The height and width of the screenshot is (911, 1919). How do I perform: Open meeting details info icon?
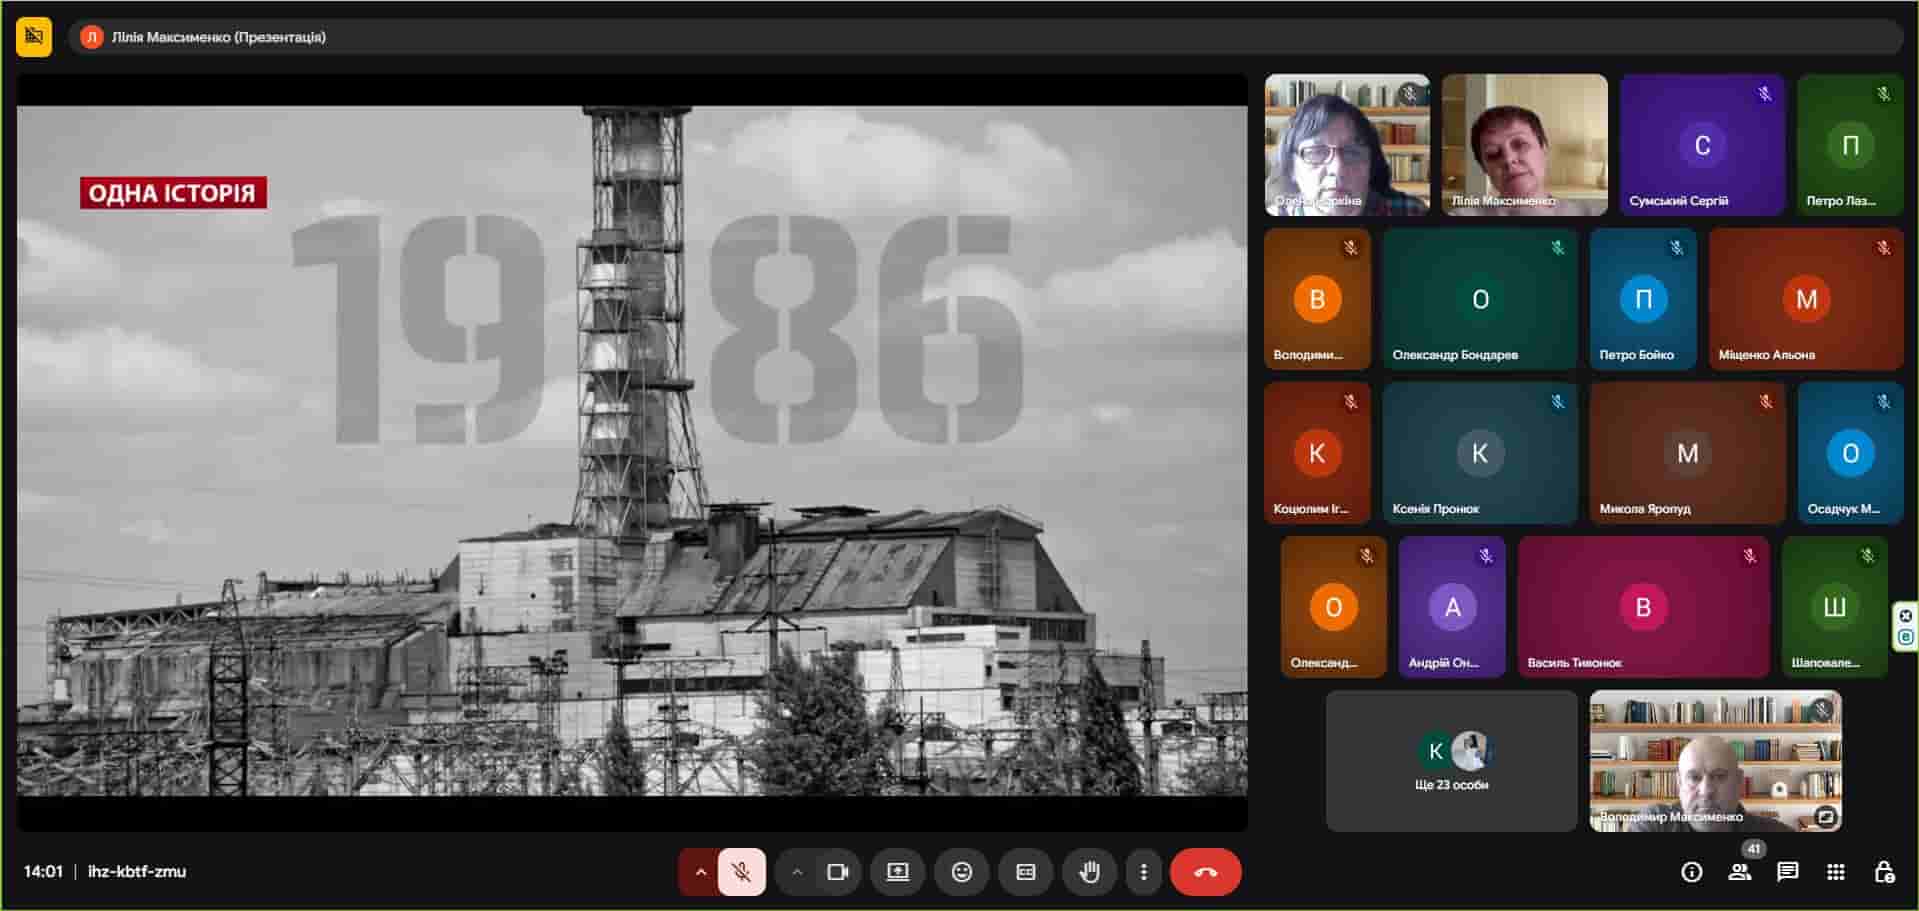1691,872
